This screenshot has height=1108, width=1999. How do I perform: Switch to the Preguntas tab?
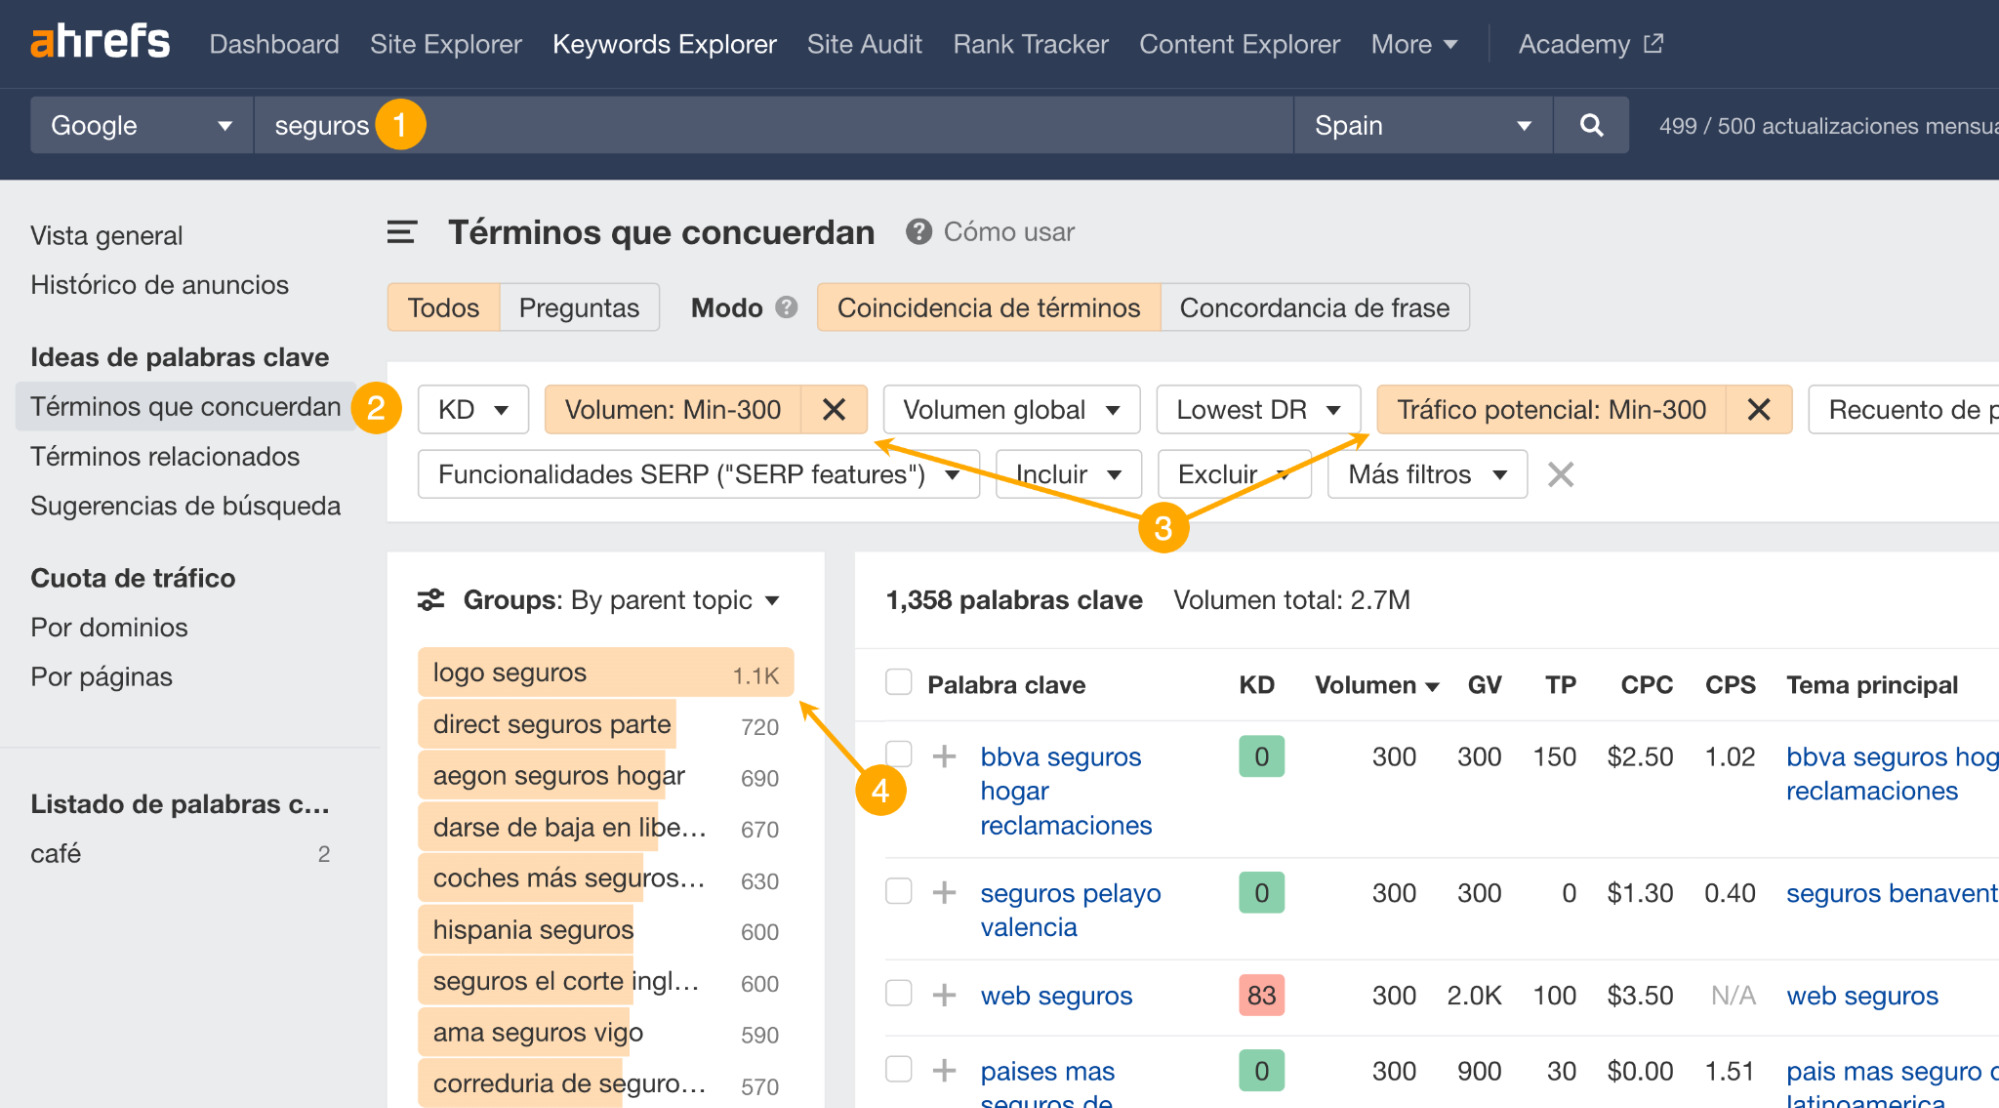point(578,307)
